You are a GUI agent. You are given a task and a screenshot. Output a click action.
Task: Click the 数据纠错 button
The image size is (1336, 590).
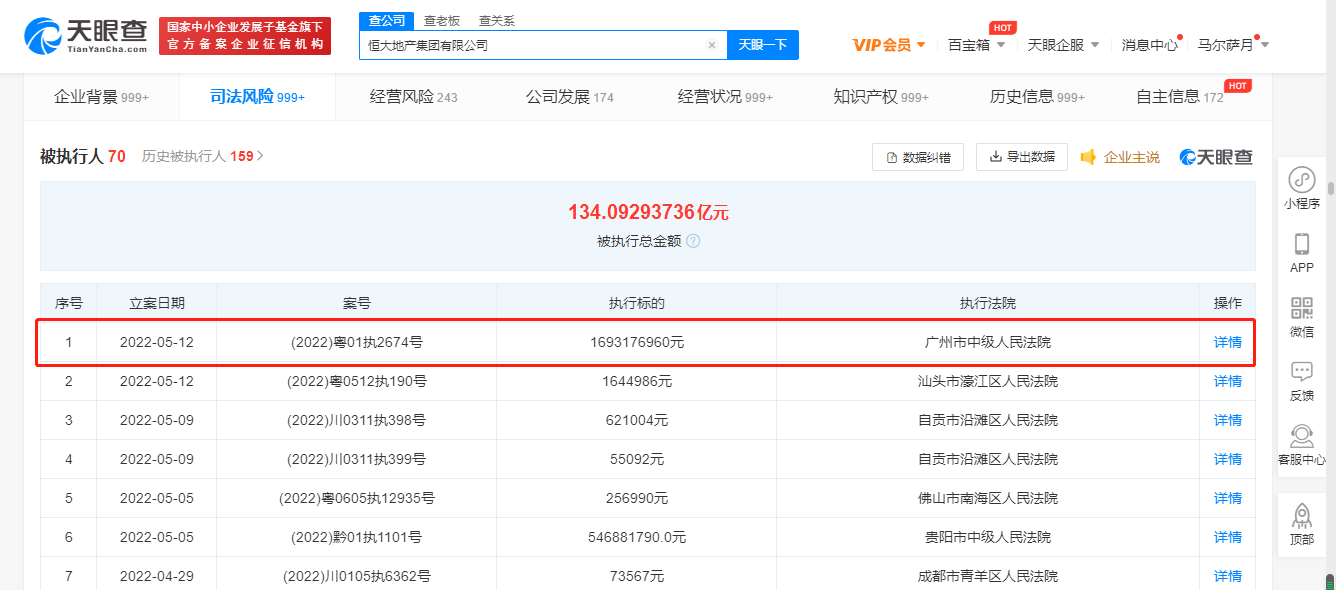click(918, 157)
